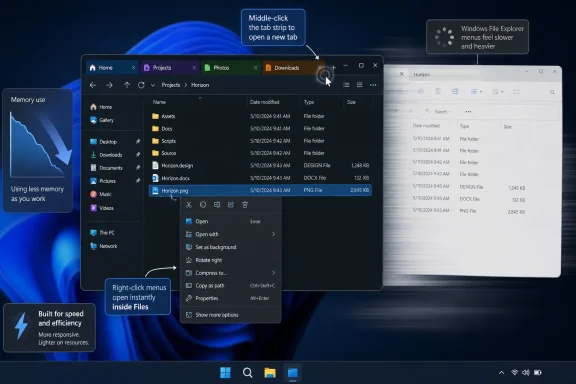
Task: Unpin Desktop using its pin icon
Action: pyautogui.click(x=138, y=141)
